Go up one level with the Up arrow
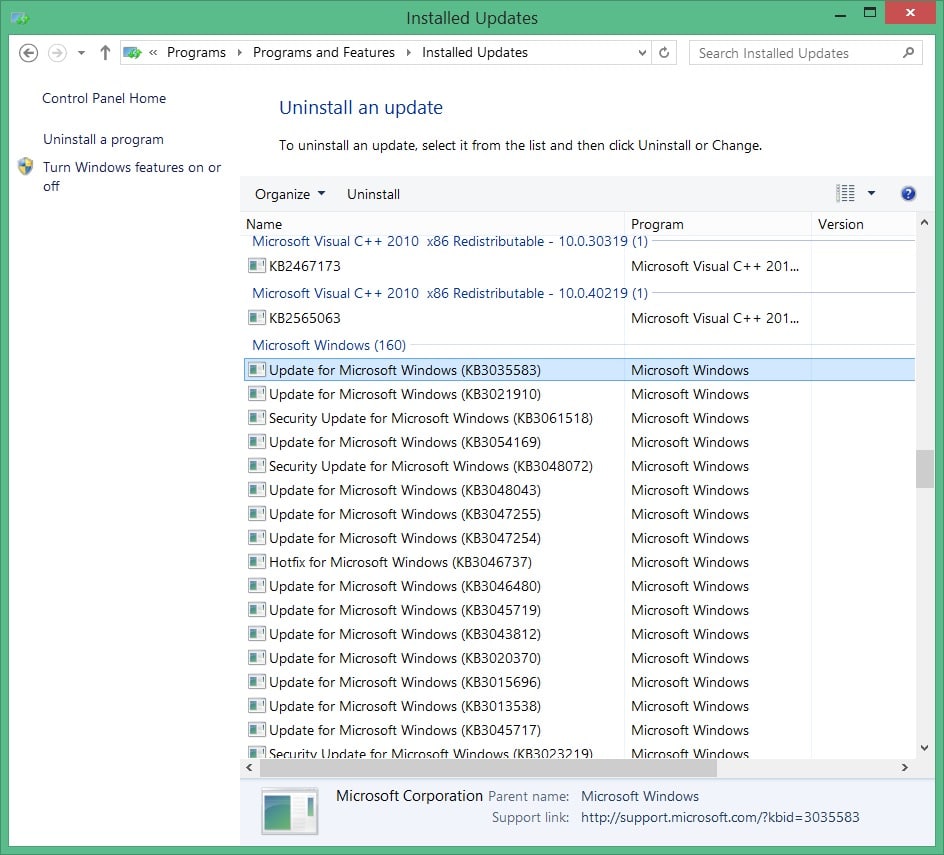The height and width of the screenshot is (855, 944). 105,53
